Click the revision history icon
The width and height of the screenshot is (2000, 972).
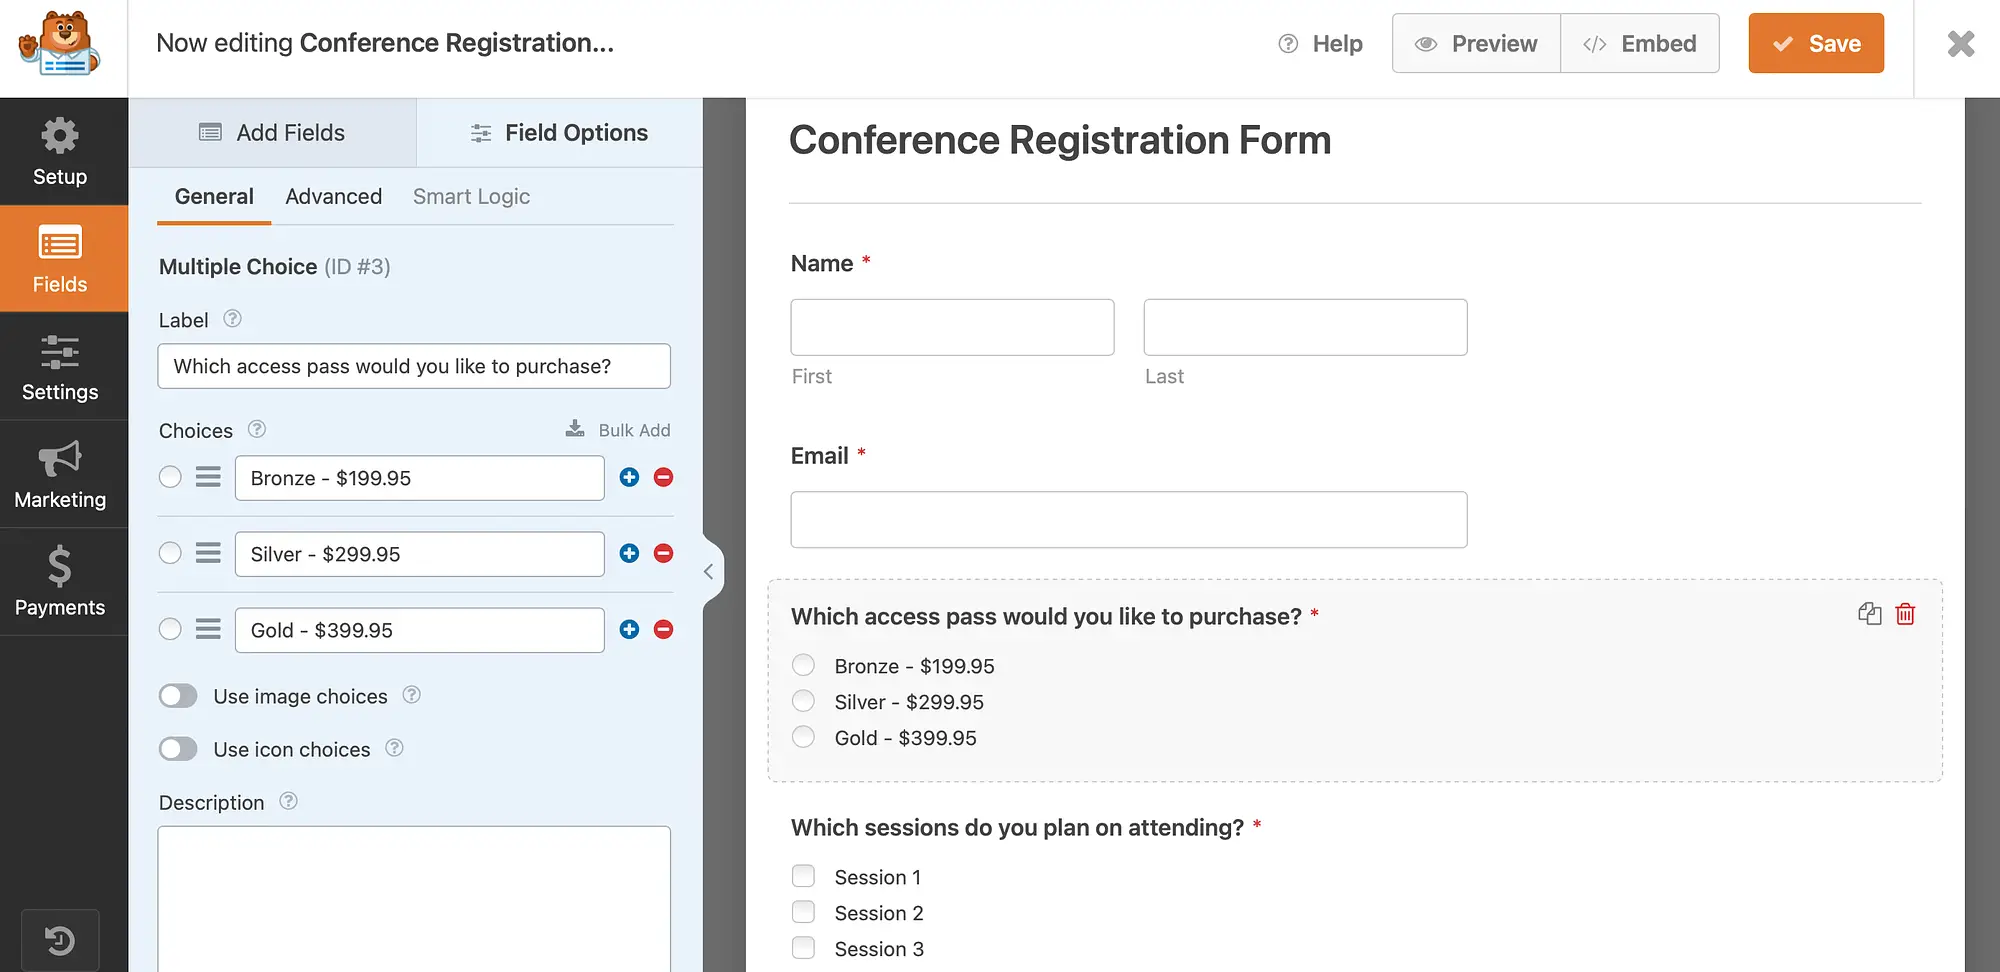(60, 940)
